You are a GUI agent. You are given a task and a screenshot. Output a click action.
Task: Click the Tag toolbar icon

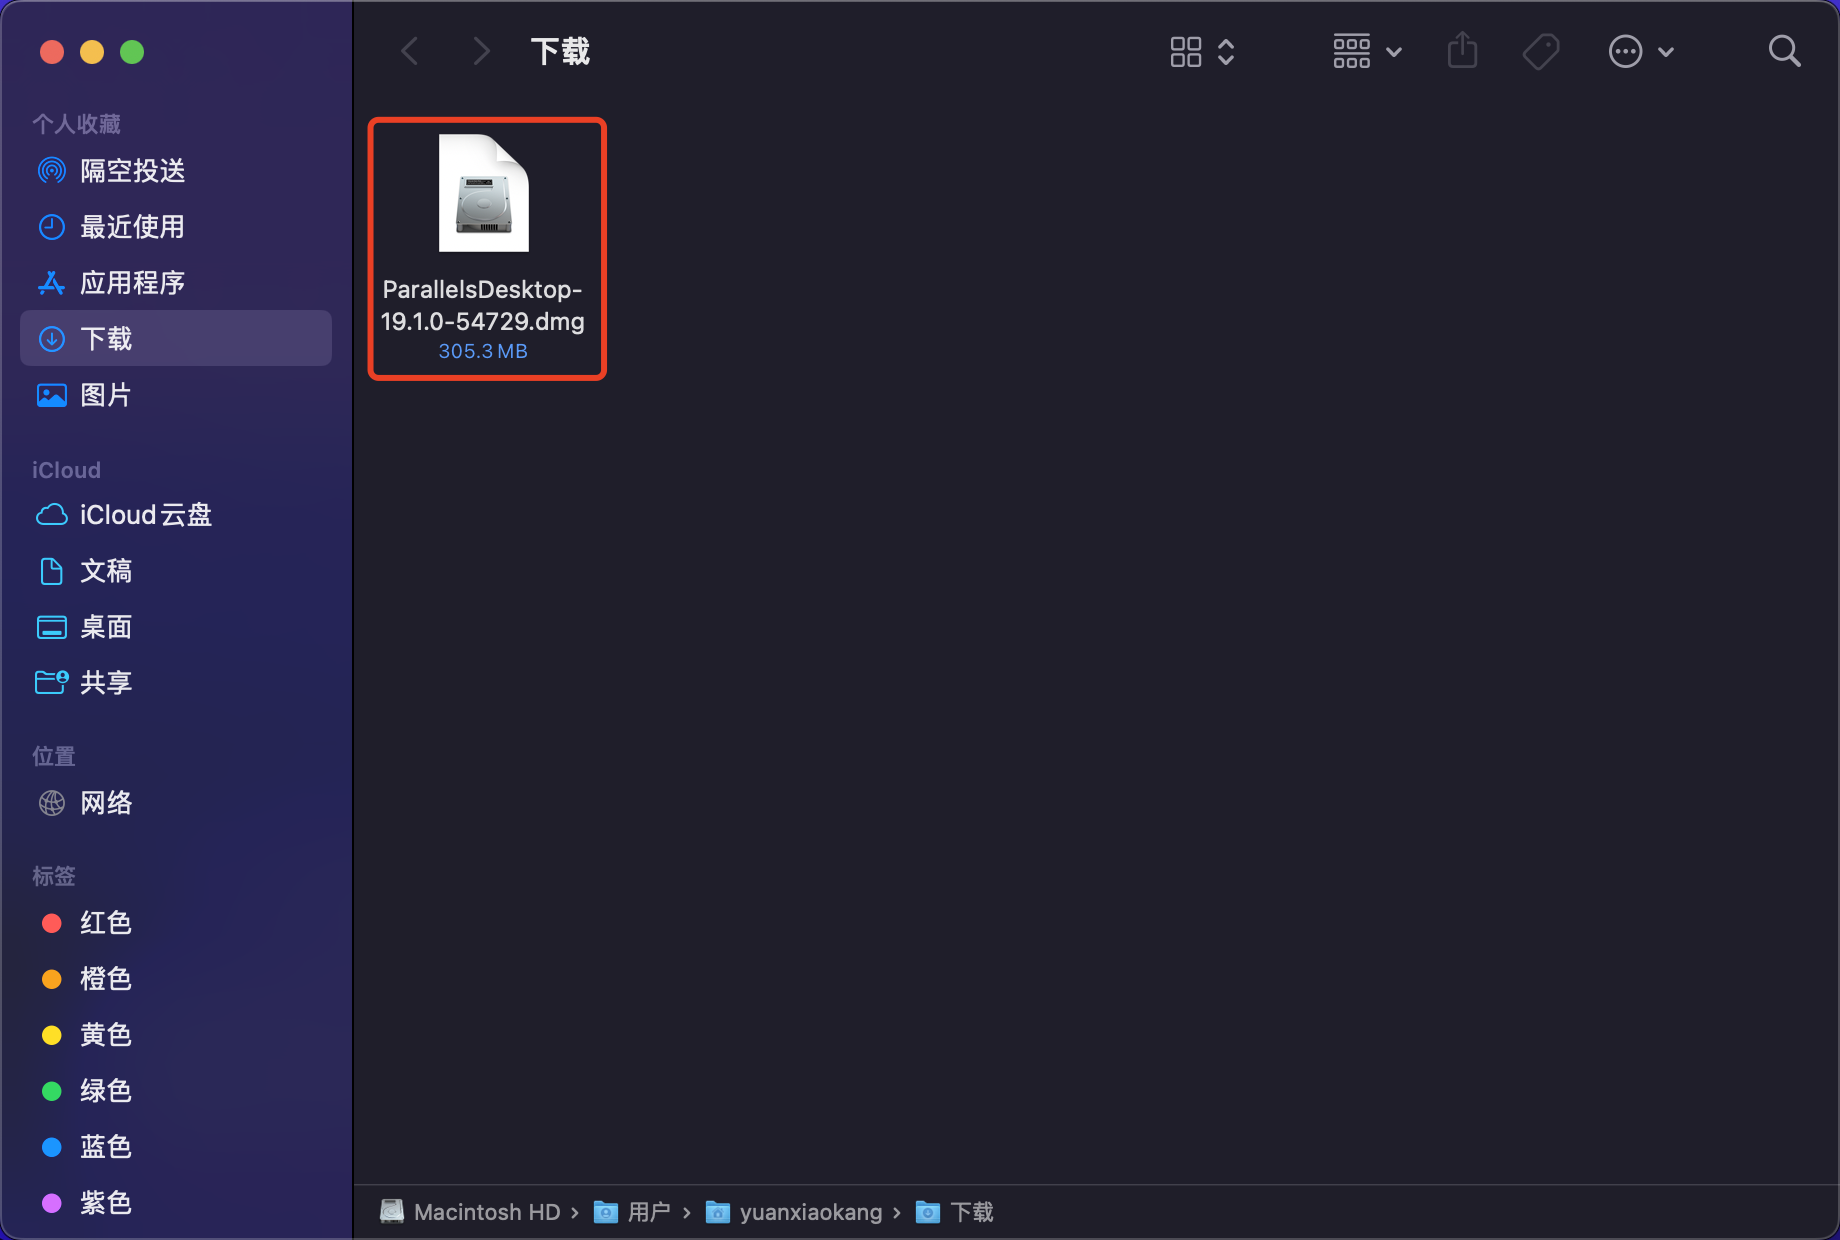pos(1541,52)
